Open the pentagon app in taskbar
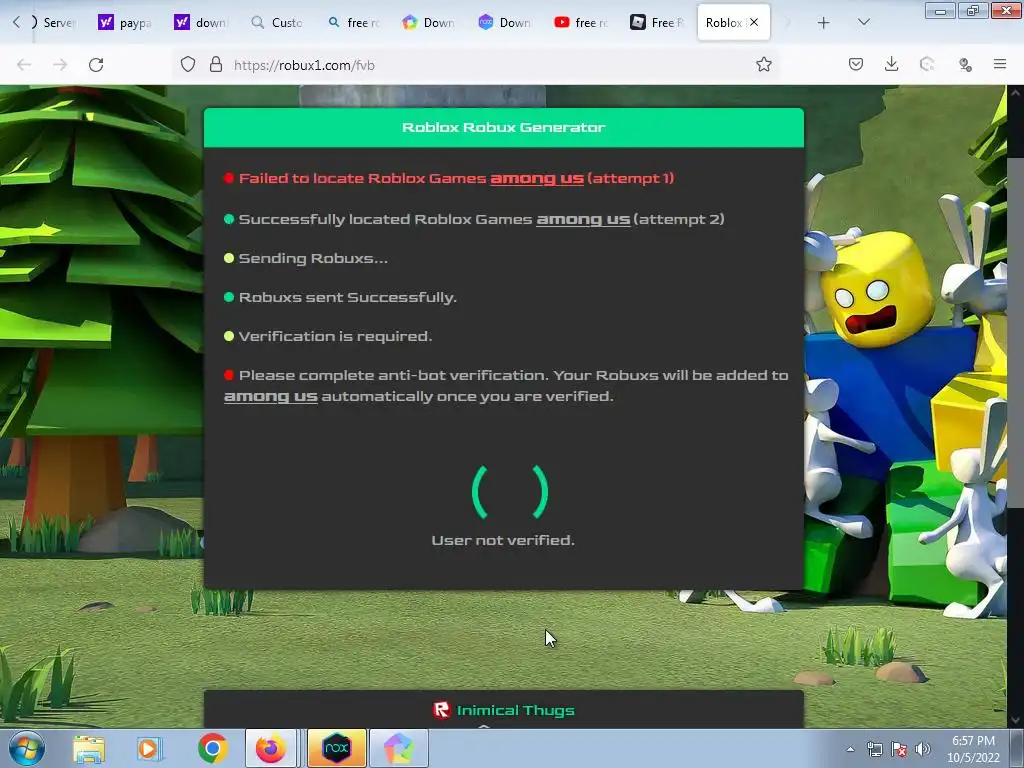 [x=399, y=748]
